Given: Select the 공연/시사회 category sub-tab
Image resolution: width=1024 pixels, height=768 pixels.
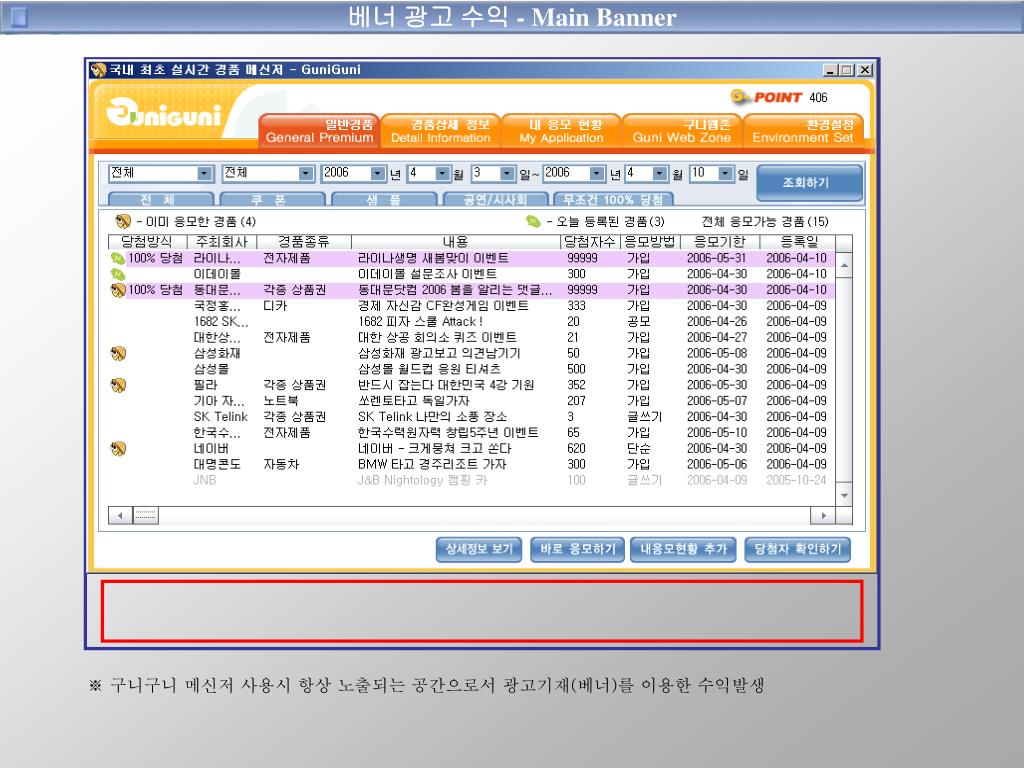Looking at the screenshot, I should coord(496,199).
